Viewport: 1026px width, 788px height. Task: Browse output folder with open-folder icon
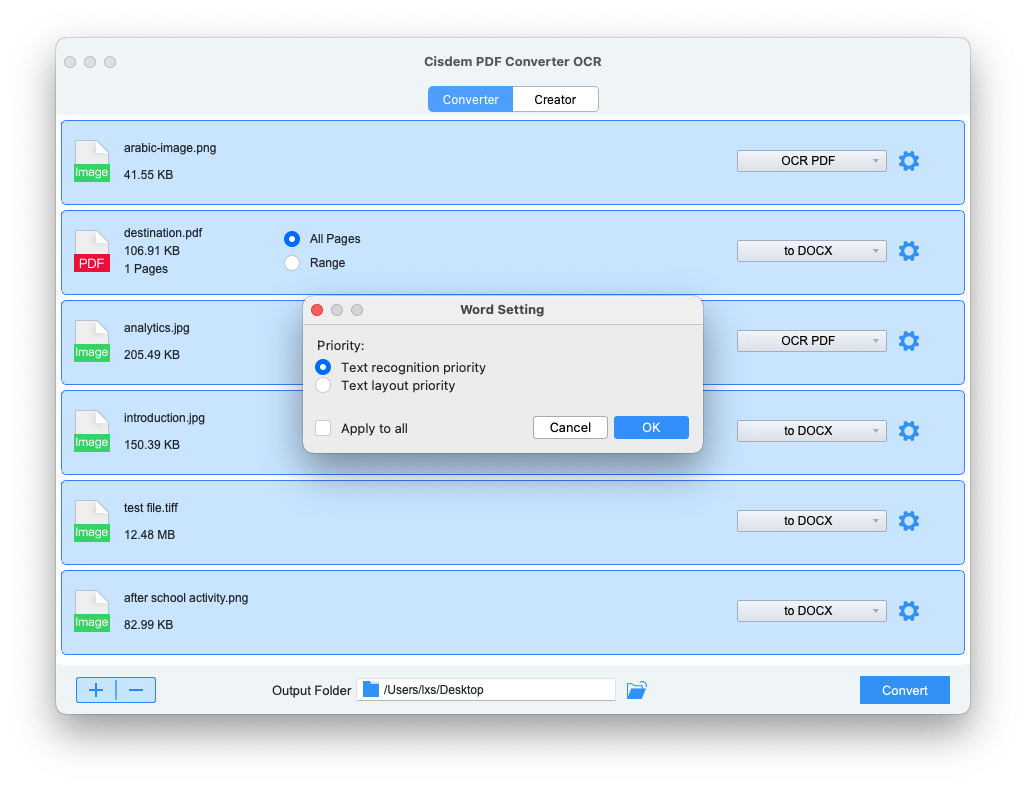[x=637, y=690]
